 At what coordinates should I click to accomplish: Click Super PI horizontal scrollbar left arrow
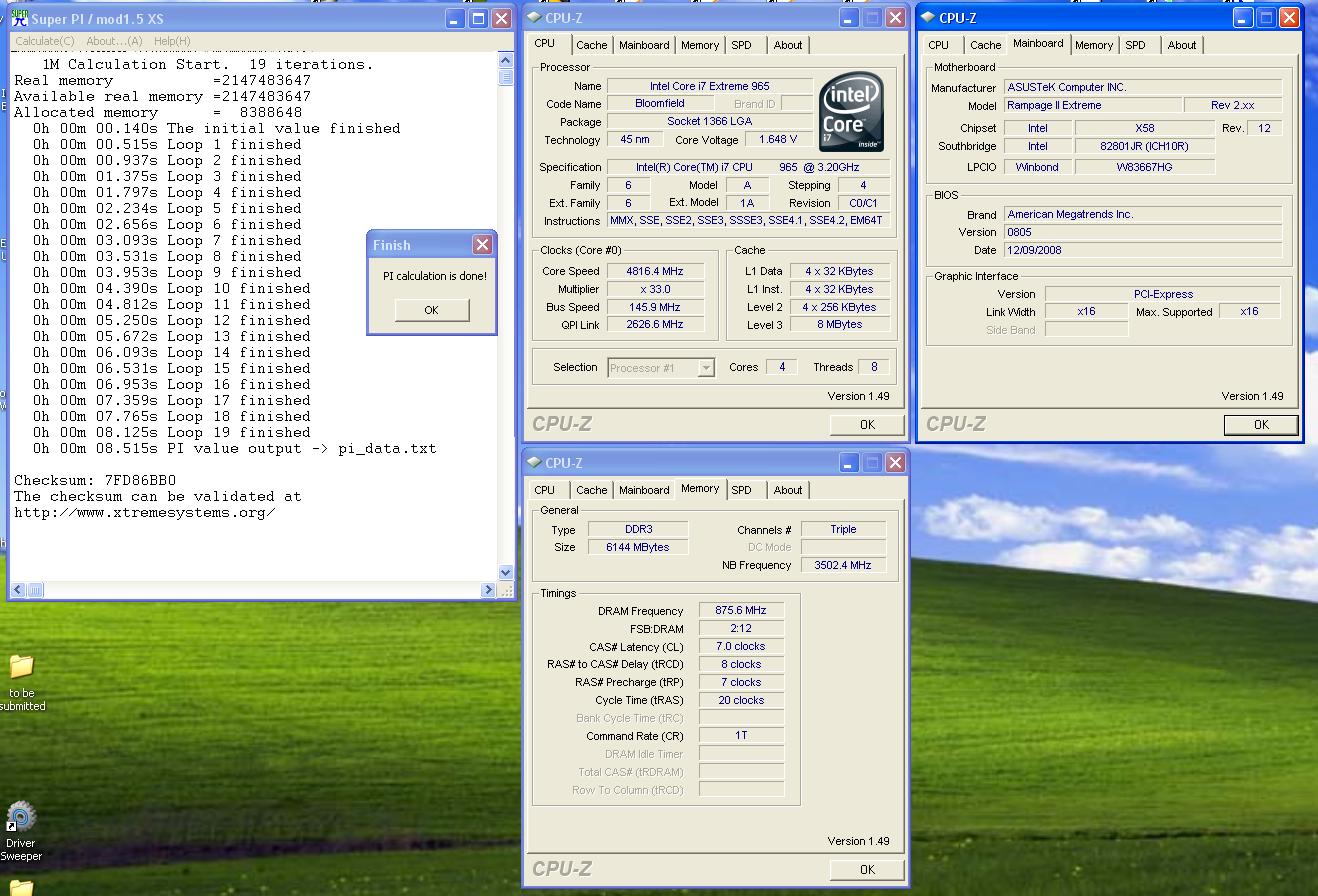(x=19, y=590)
